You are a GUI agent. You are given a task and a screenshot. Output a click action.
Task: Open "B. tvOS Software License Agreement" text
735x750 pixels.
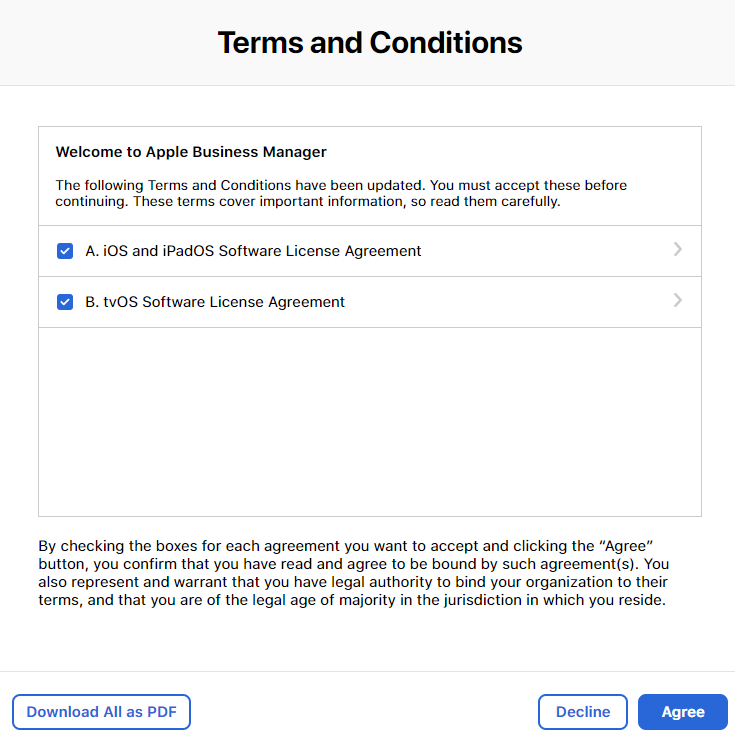(215, 302)
